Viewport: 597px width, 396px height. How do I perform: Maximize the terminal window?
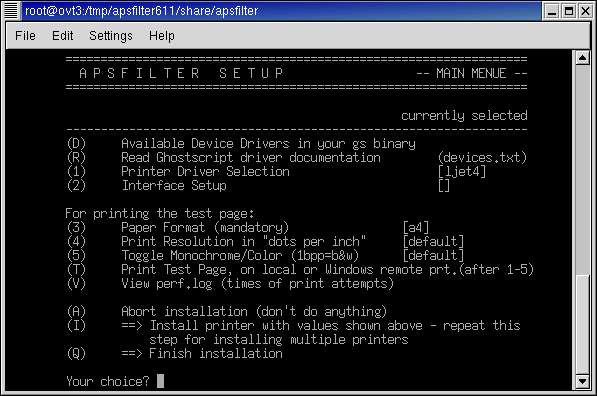tap(568, 11)
